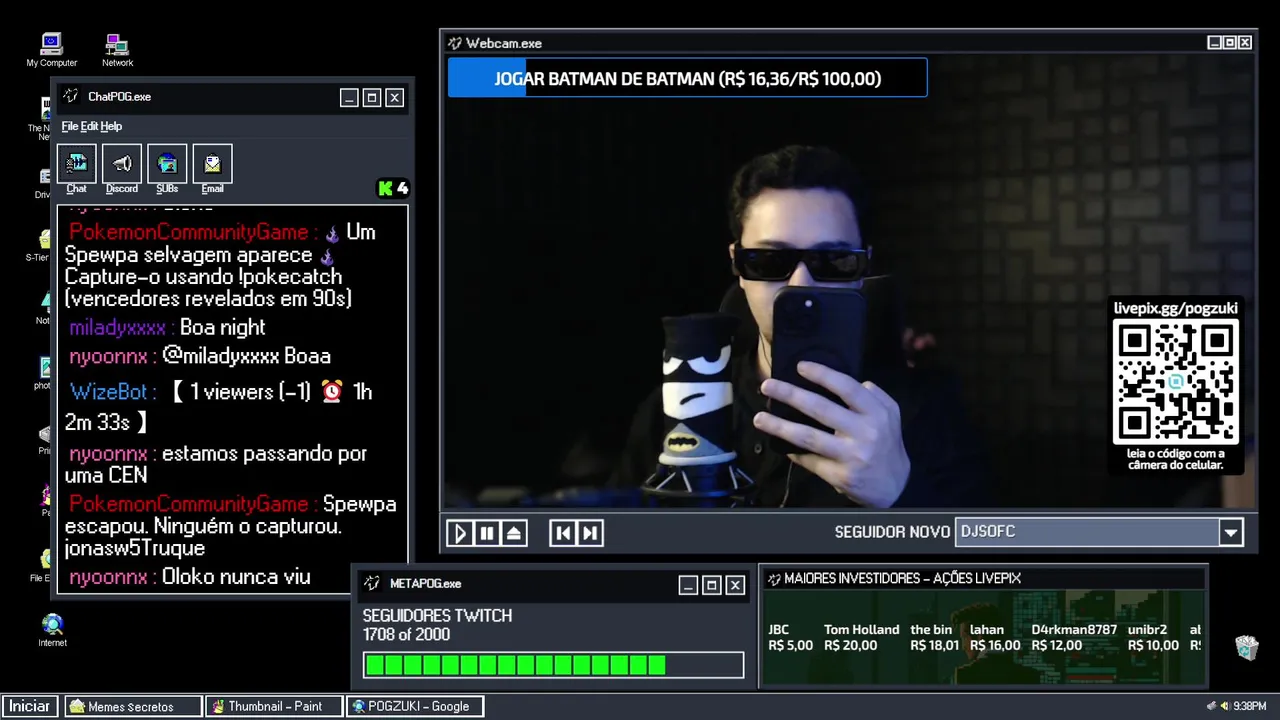The height and width of the screenshot is (720, 1280).
Task: Click 'Oloko nunca viu' chat message
Action: click(x=236, y=577)
